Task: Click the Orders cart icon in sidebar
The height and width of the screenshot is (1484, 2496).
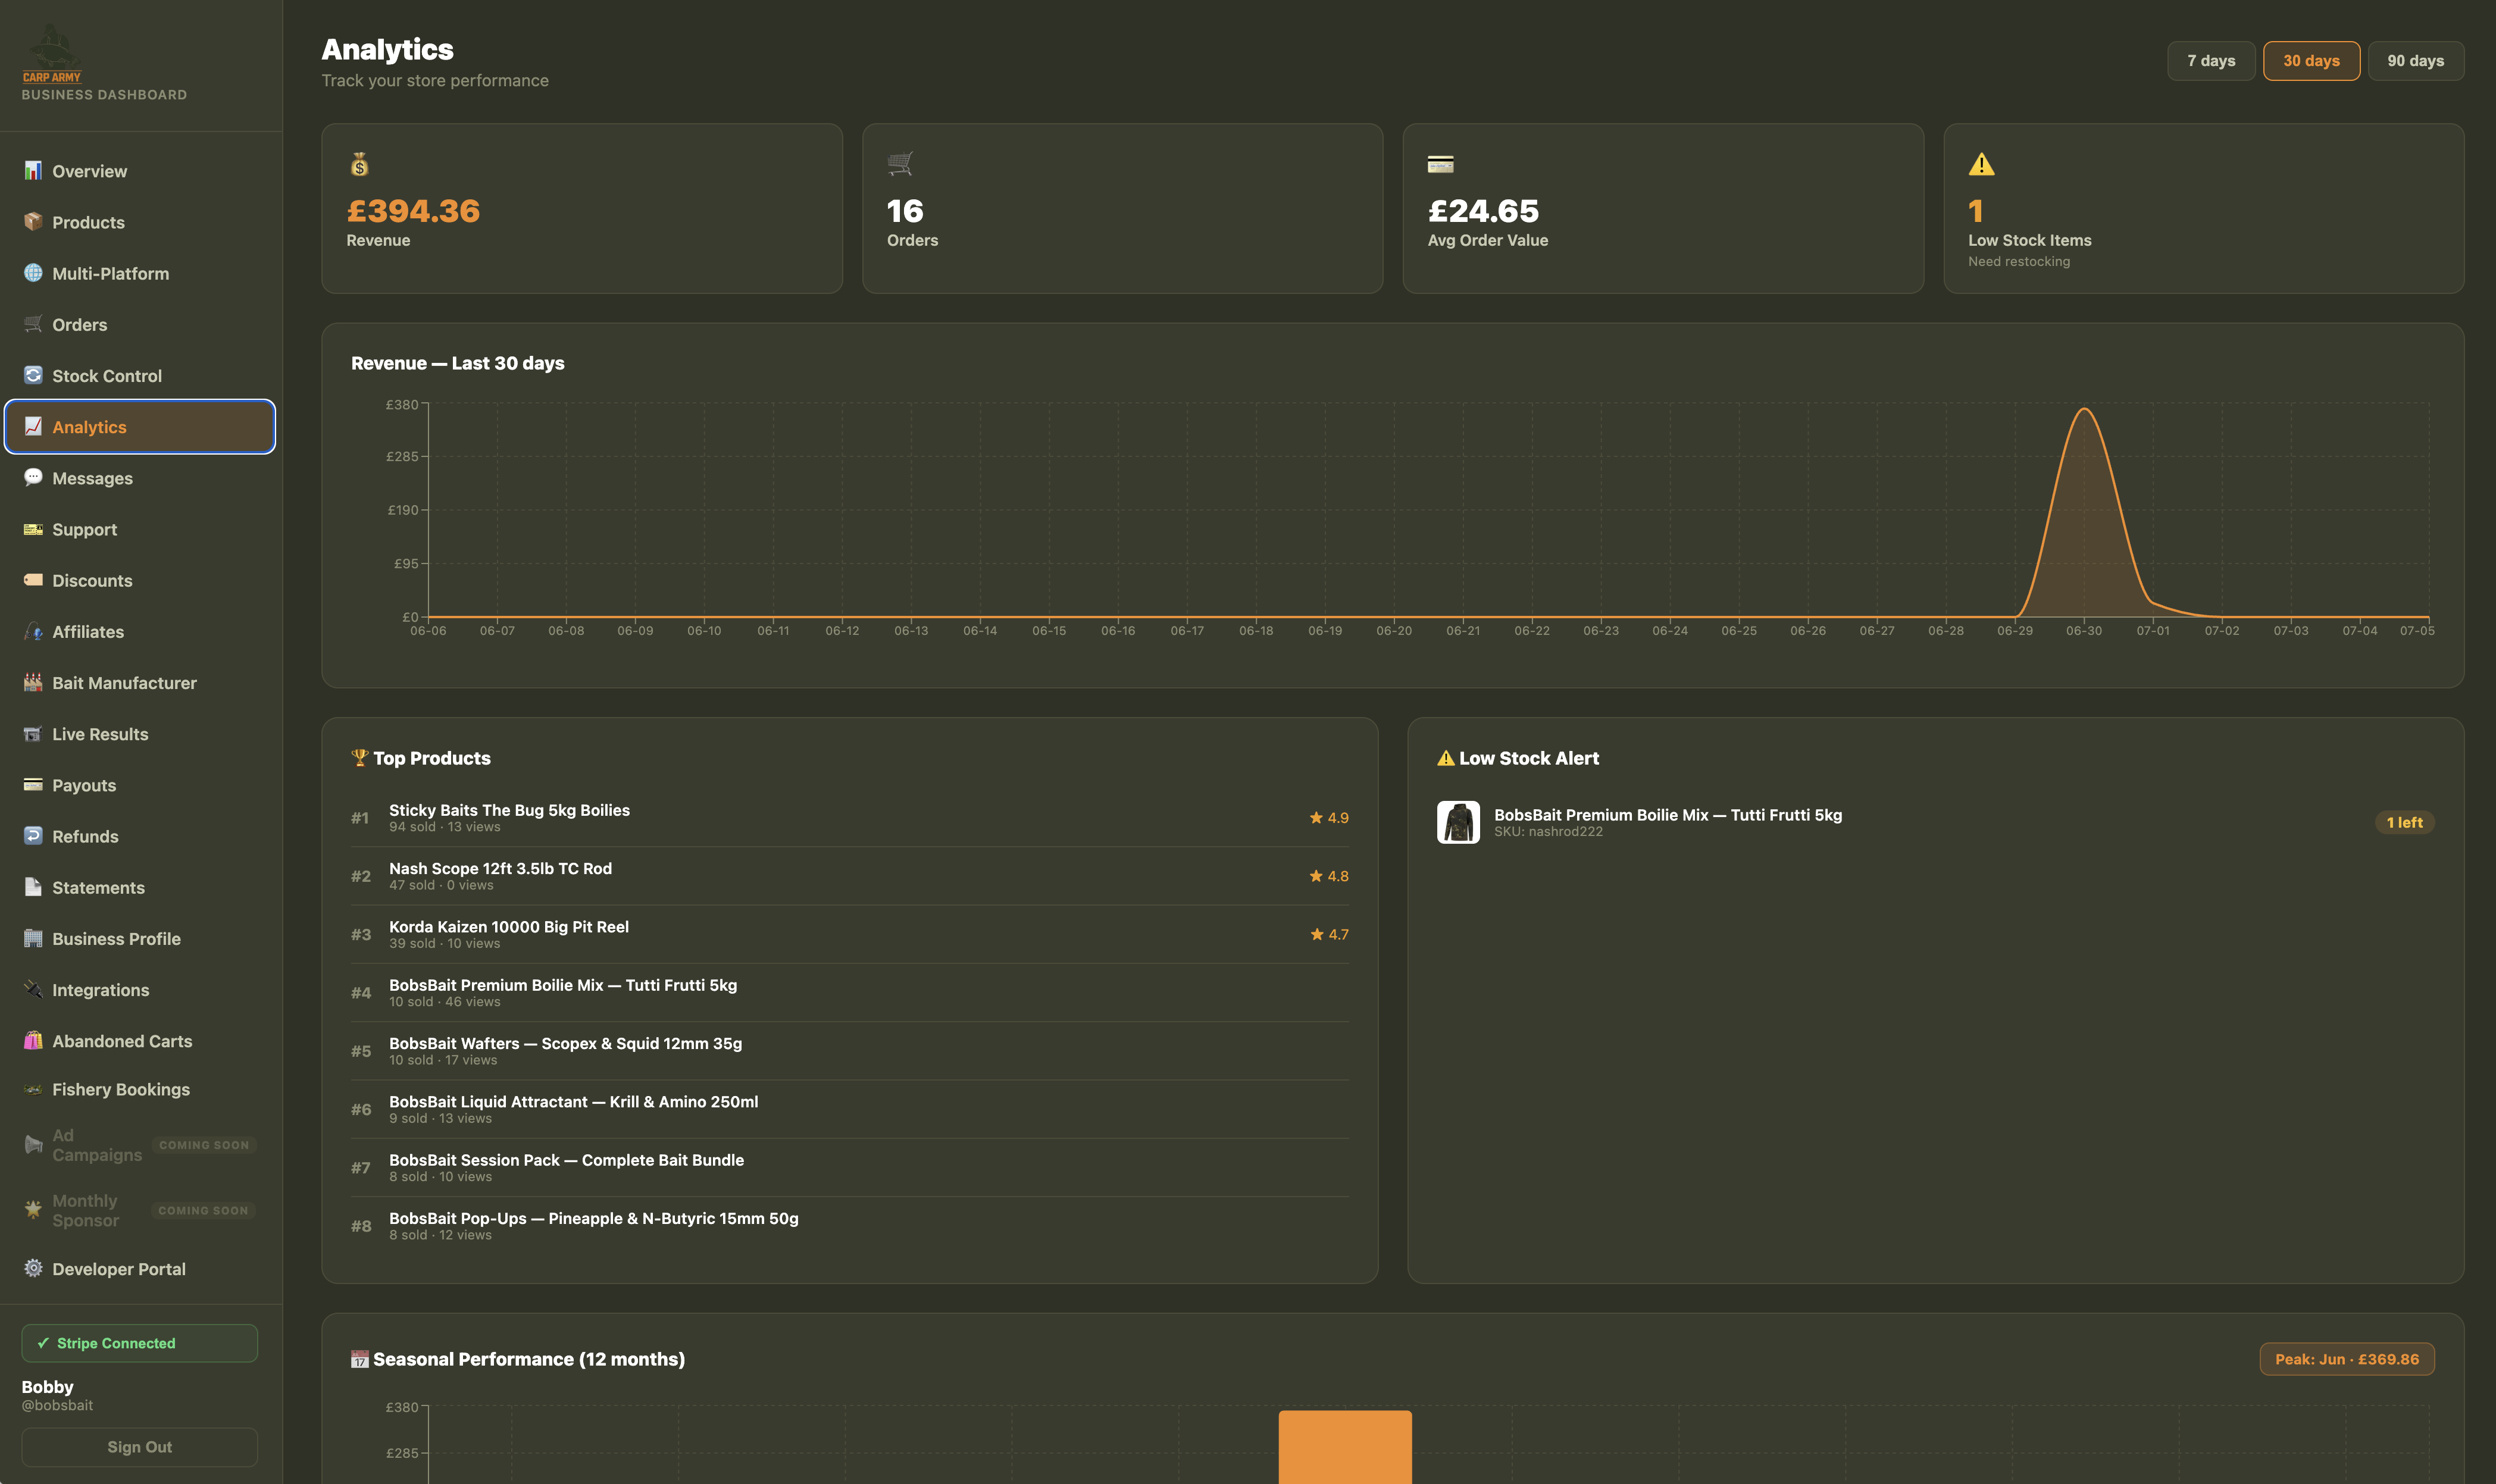Action: (x=33, y=324)
